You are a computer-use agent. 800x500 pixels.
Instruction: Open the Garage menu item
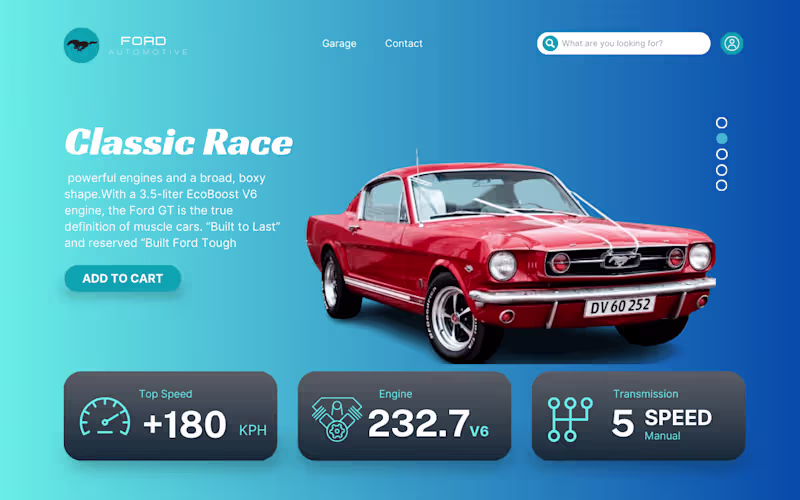tap(339, 44)
